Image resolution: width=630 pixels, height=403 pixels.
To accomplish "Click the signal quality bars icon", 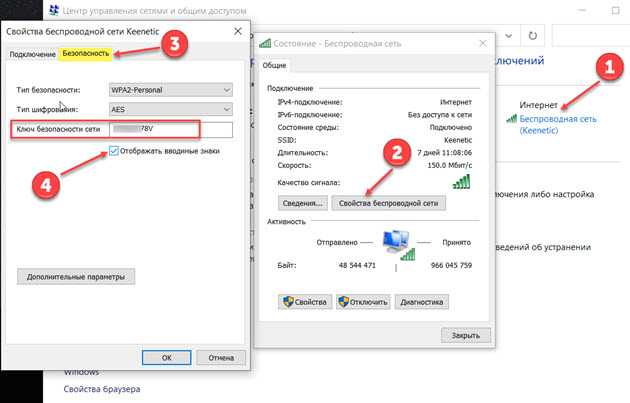I will 461,182.
